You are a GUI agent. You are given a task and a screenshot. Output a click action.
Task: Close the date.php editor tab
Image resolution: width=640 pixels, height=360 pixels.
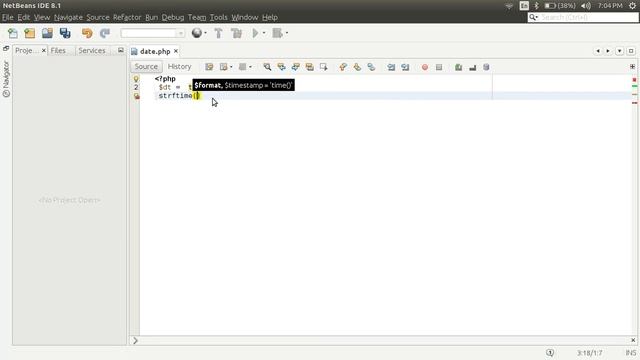(176, 51)
